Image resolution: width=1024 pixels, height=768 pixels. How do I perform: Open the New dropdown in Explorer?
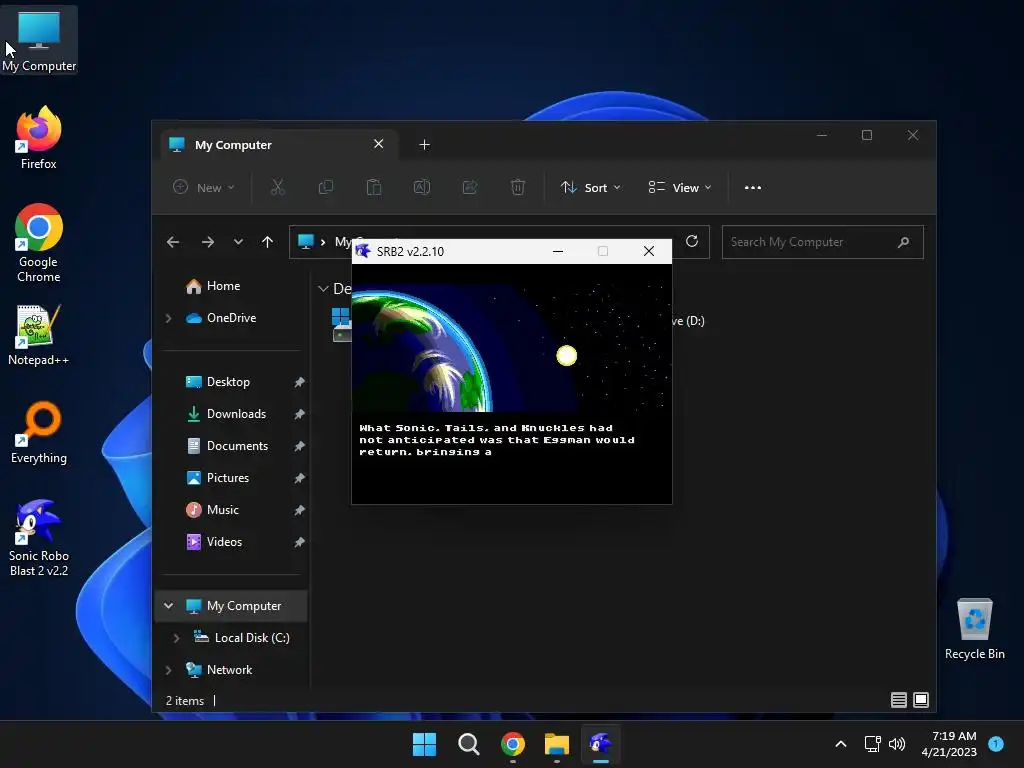[x=203, y=187]
